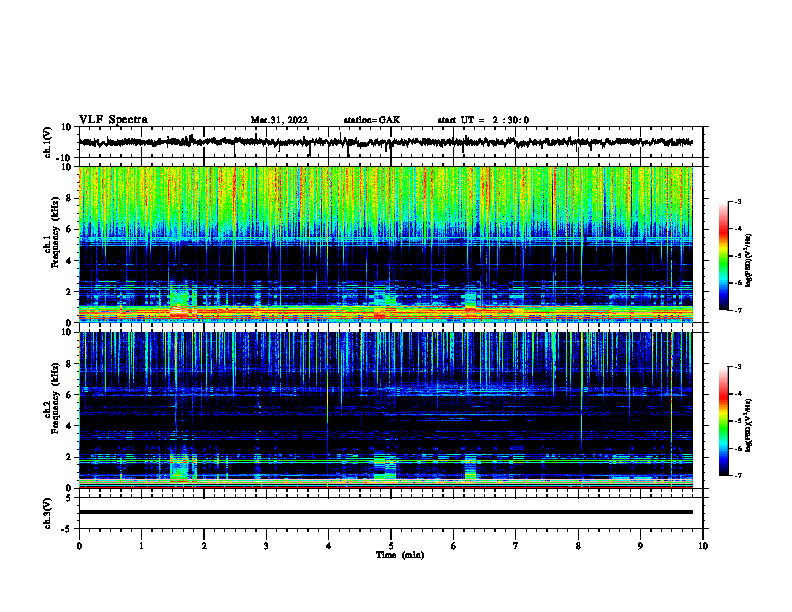This screenshot has width=792, height=612.
Task: Click the ch.2 "Frequency (kHz)" axis label
Action: [55, 398]
